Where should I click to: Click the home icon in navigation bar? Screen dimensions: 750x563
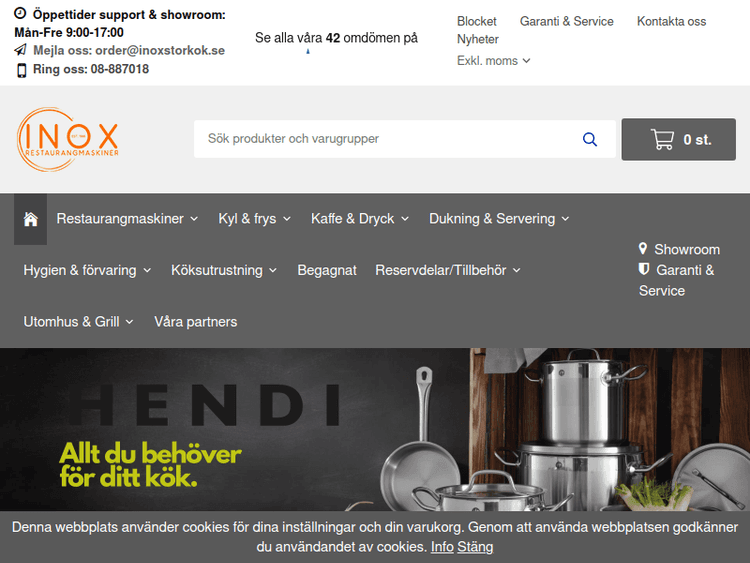[31, 219]
